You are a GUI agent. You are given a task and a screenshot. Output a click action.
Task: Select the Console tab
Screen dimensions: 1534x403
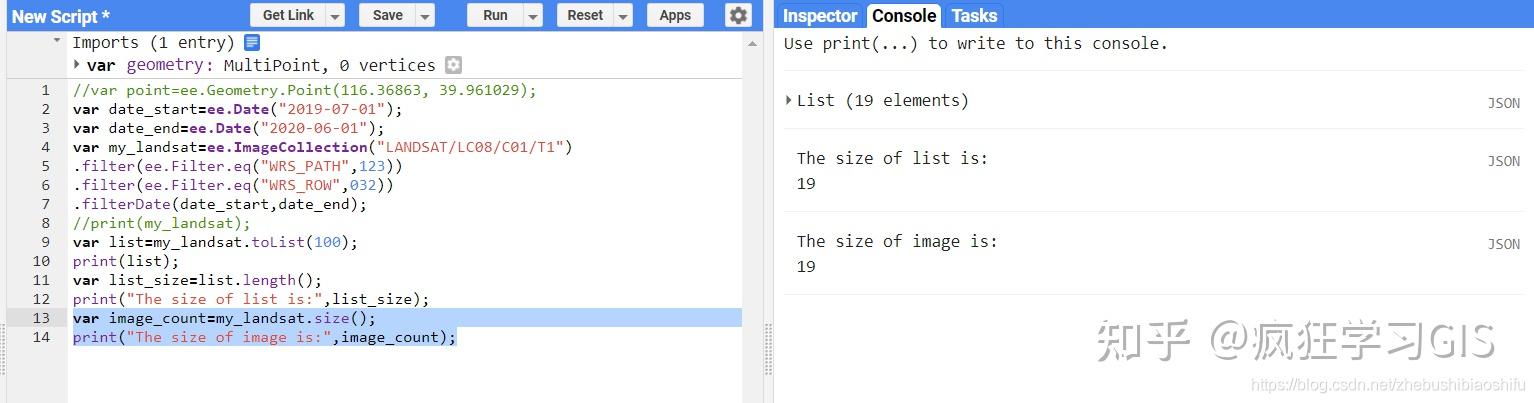[x=904, y=16]
